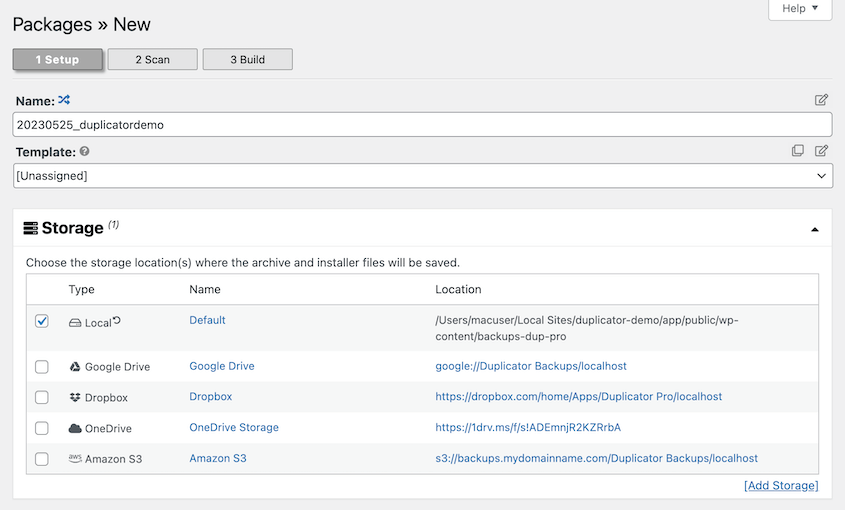Click the OneDrive cloud icon
Image resolution: width=845 pixels, height=510 pixels.
pos(75,429)
